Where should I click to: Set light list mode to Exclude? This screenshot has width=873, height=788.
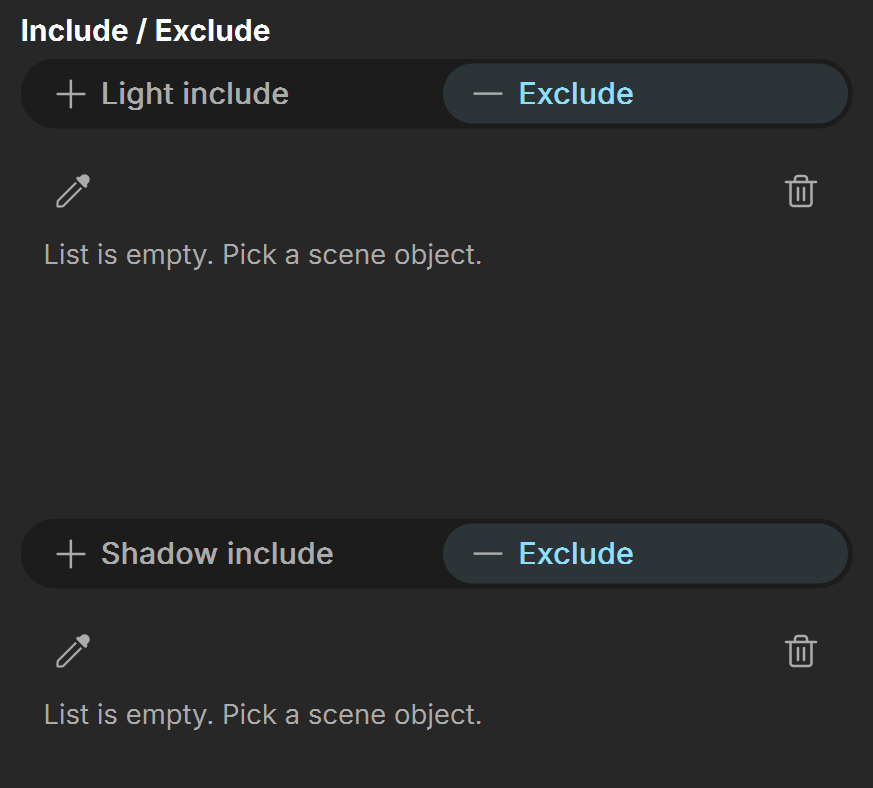click(645, 94)
